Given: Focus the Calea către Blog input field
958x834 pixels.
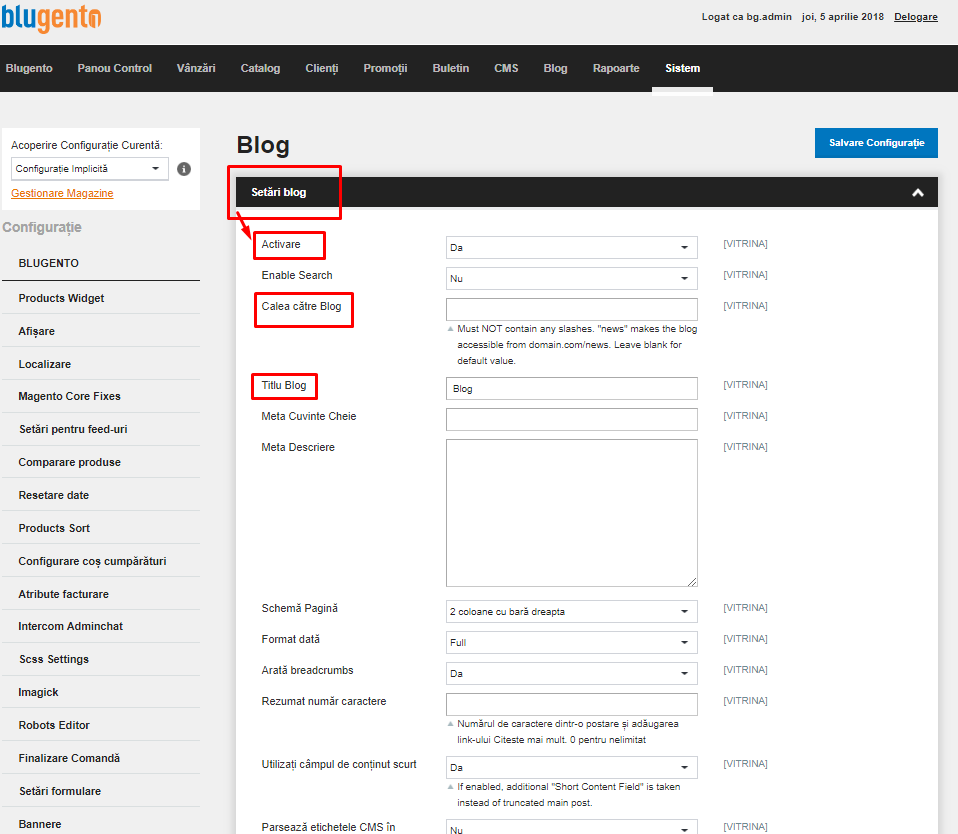Looking at the screenshot, I should (571, 309).
